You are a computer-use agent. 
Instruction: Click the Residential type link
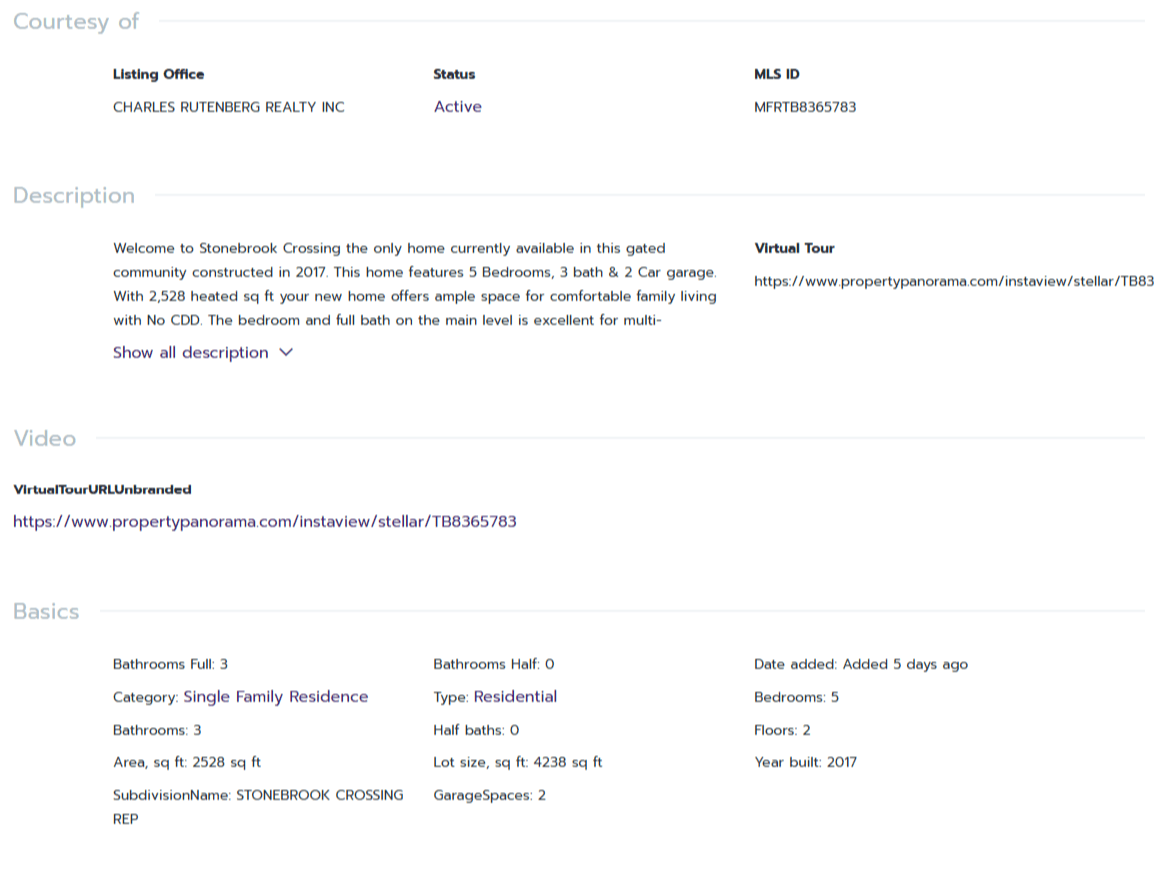coord(515,697)
